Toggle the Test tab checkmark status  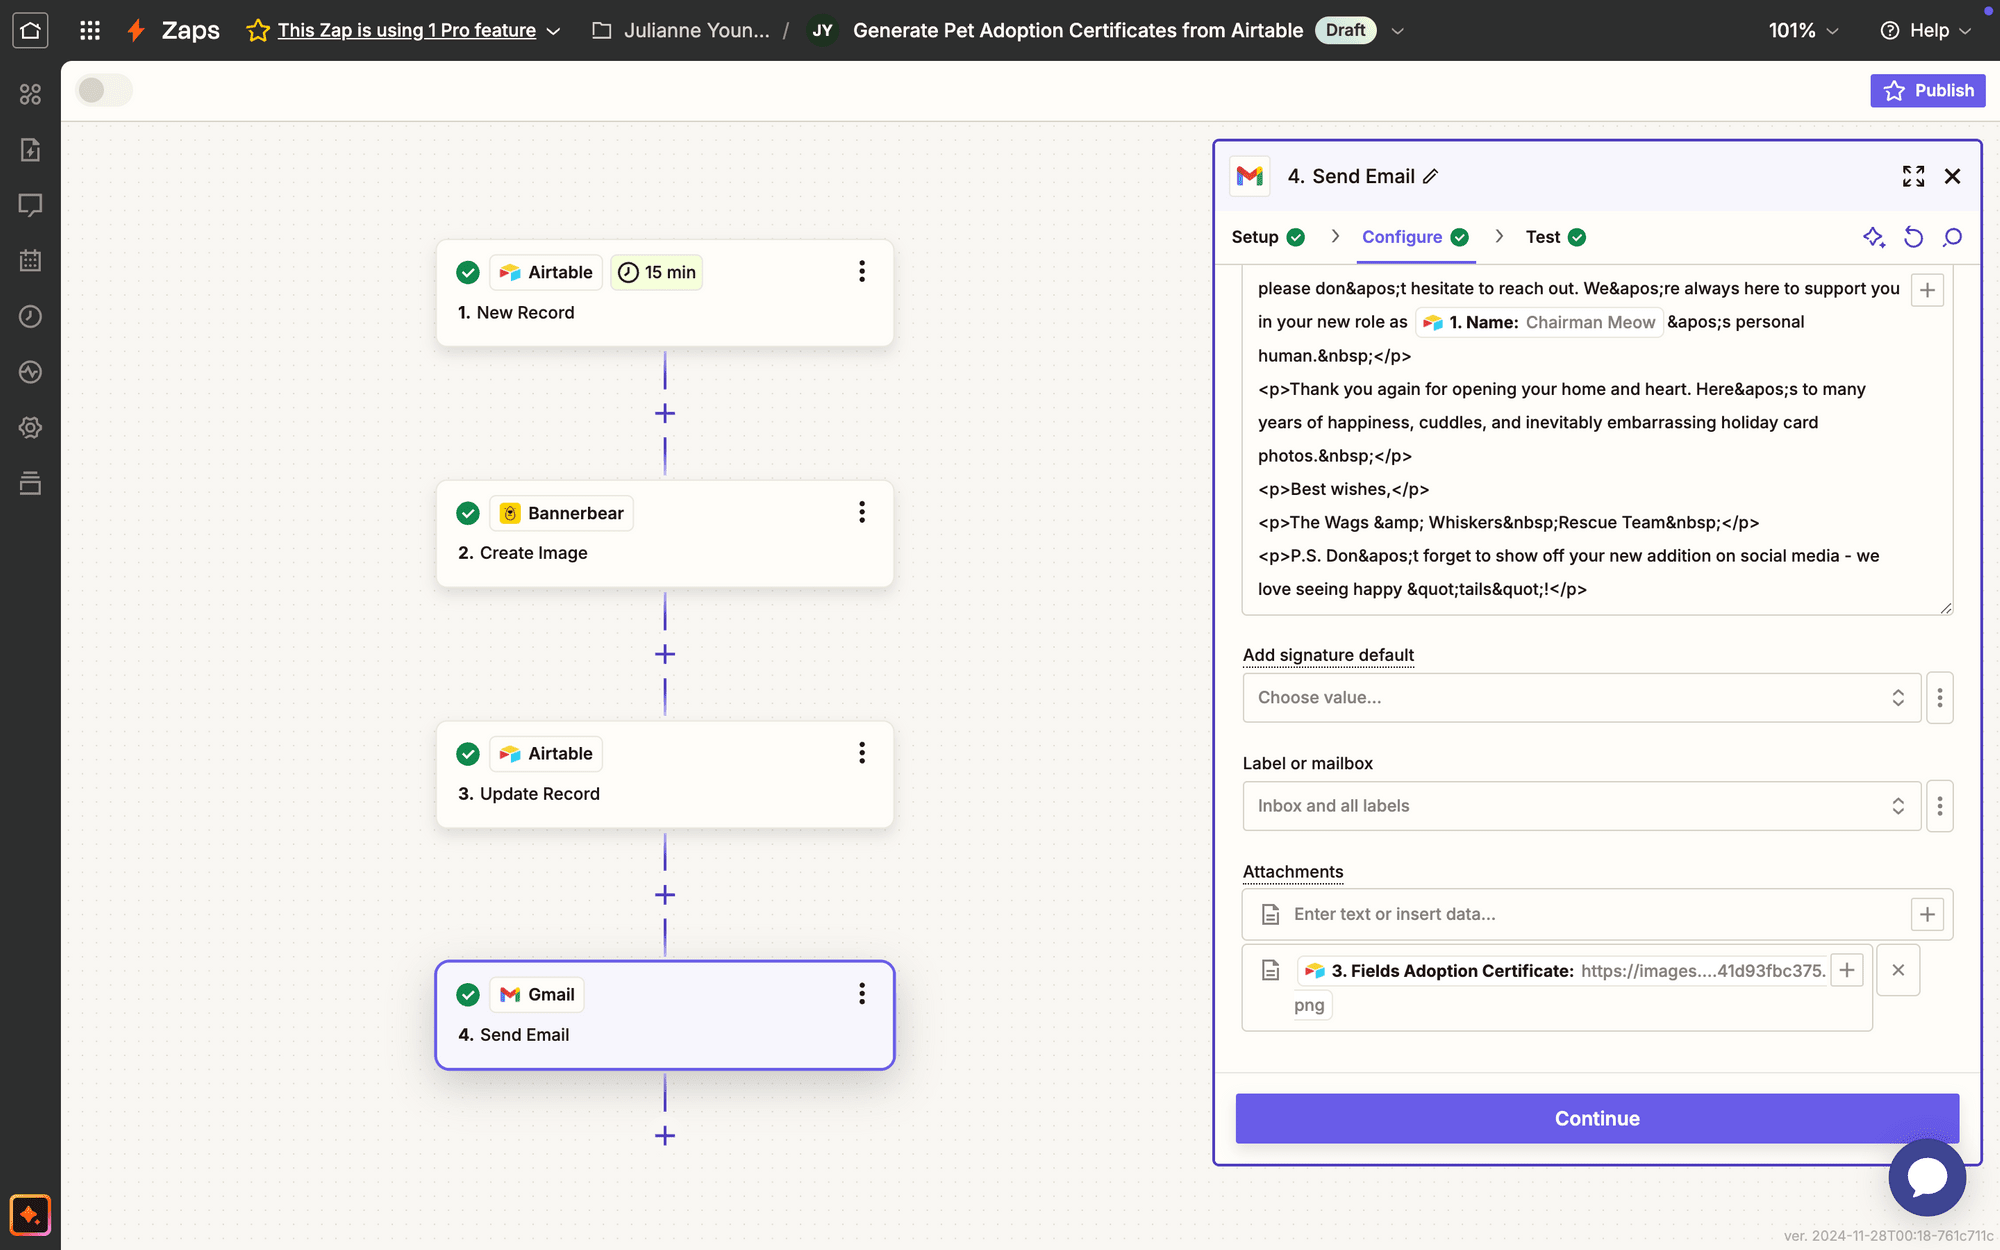[1578, 236]
